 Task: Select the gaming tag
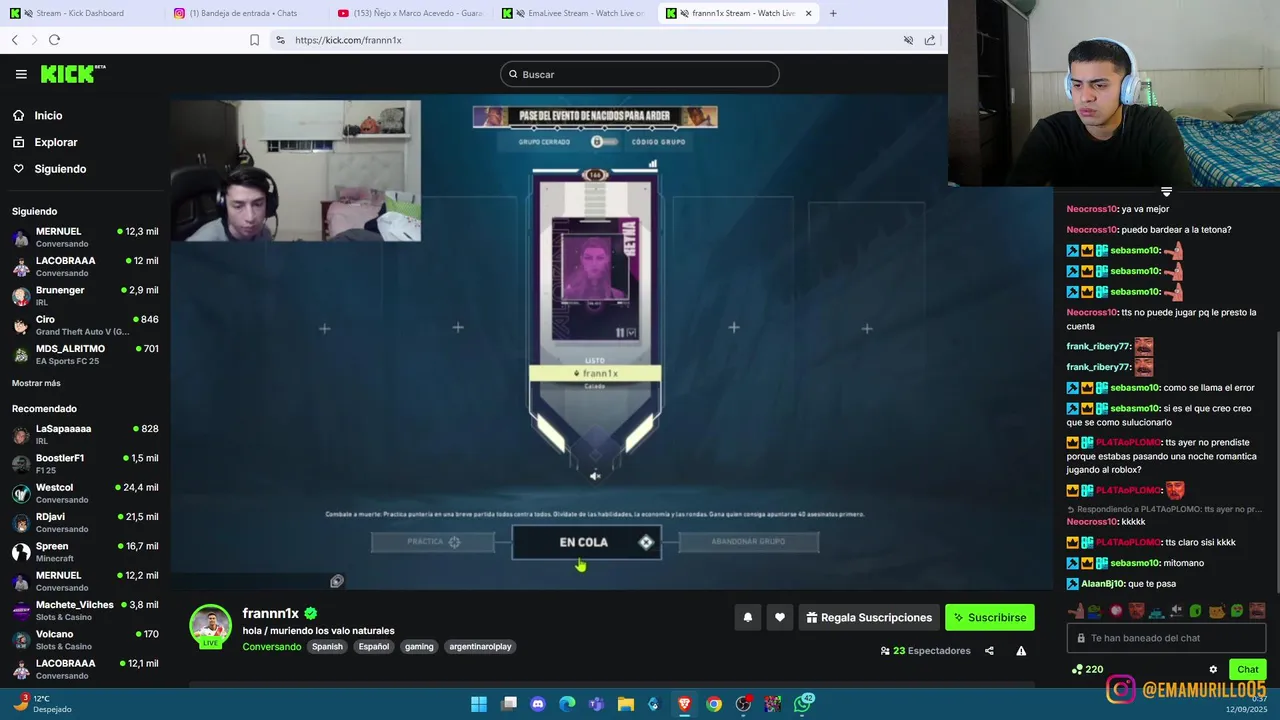click(x=419, y=647)
